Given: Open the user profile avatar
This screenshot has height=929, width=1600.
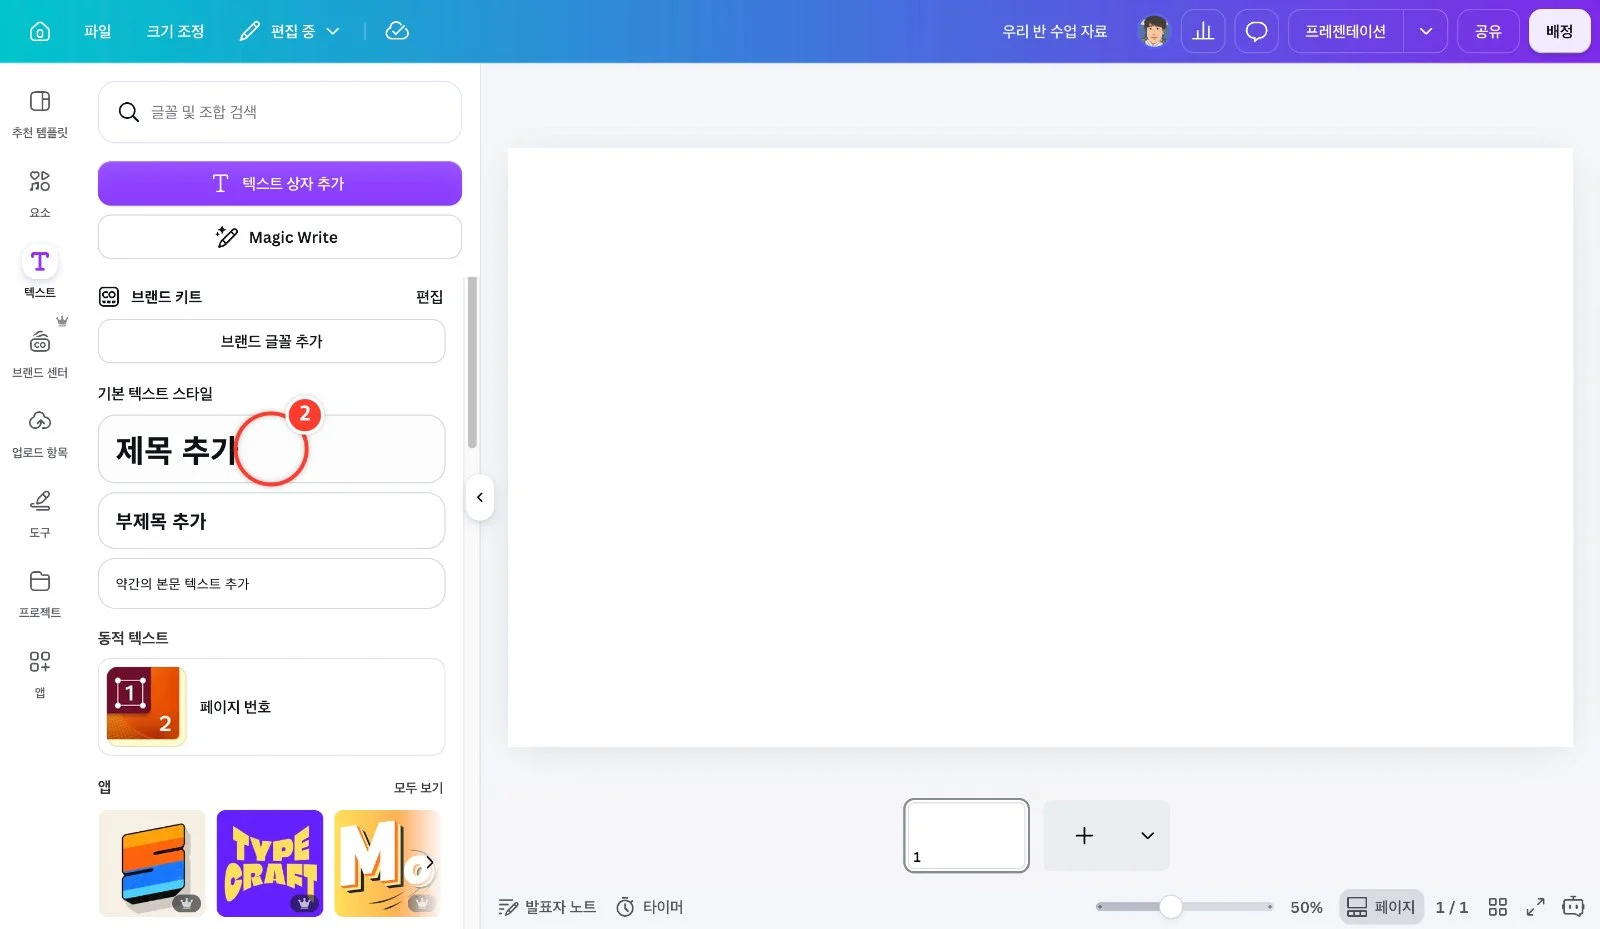Looking at the screenshot, I should point(1154,31).
